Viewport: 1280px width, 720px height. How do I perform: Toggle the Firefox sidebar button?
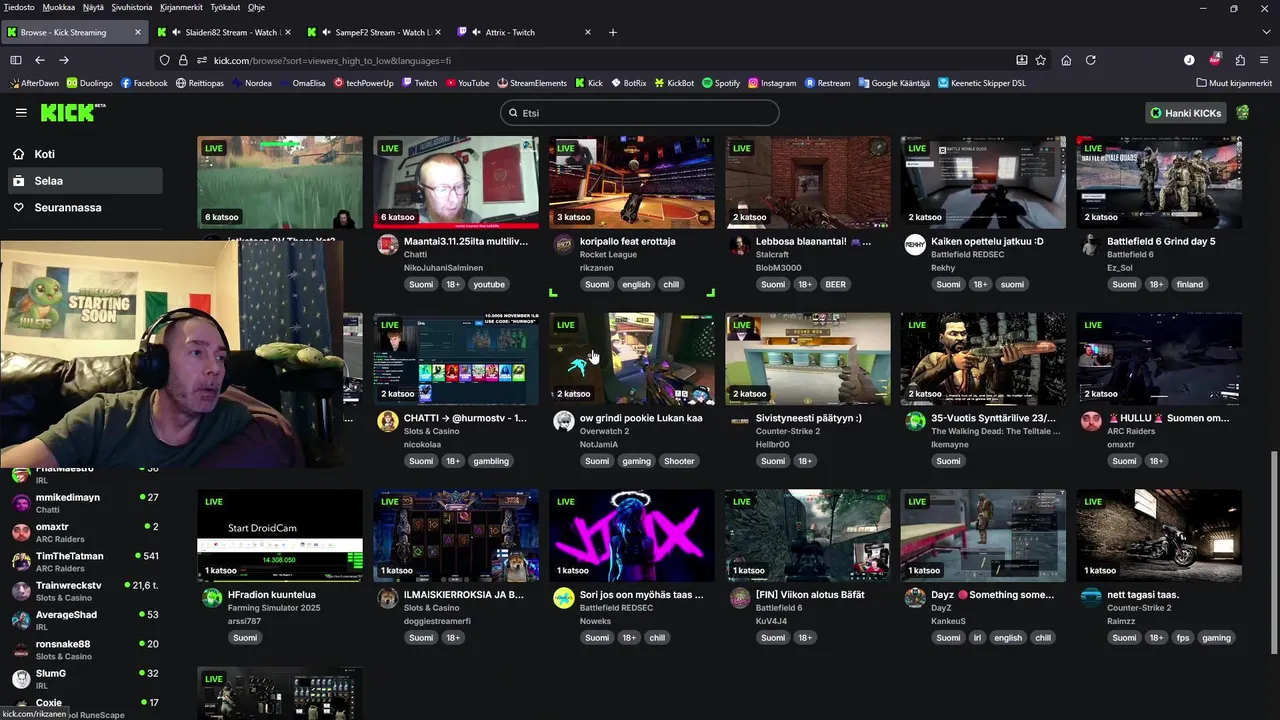[x=16, y=60]
